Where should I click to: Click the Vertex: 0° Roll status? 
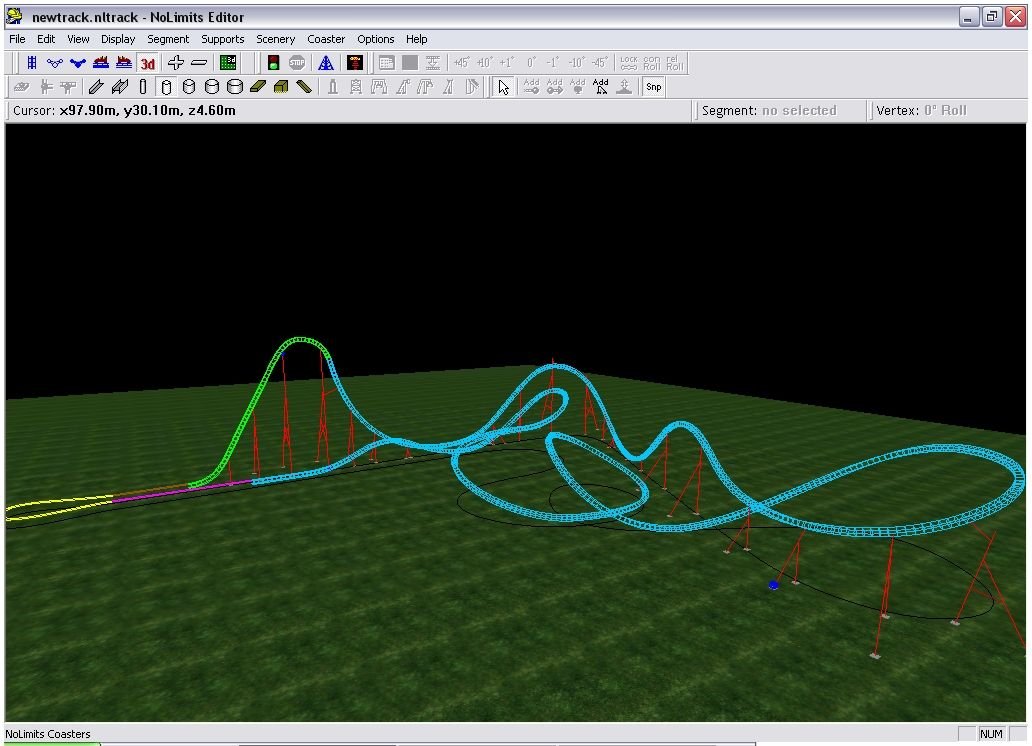(x=921, y=111)
